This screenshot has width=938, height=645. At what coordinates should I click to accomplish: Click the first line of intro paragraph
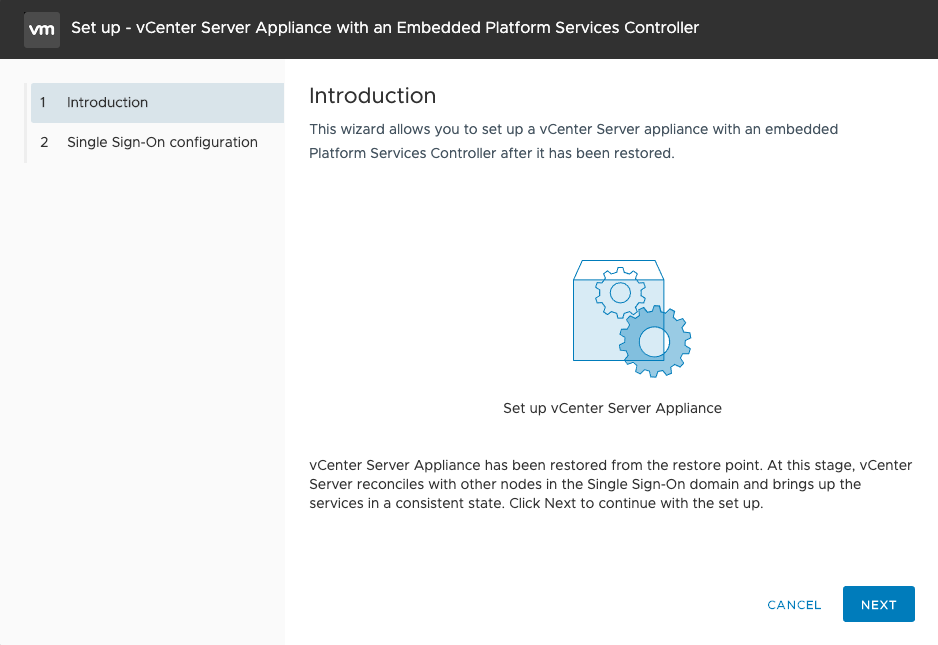pyautogui.click(x=573, y=129)
